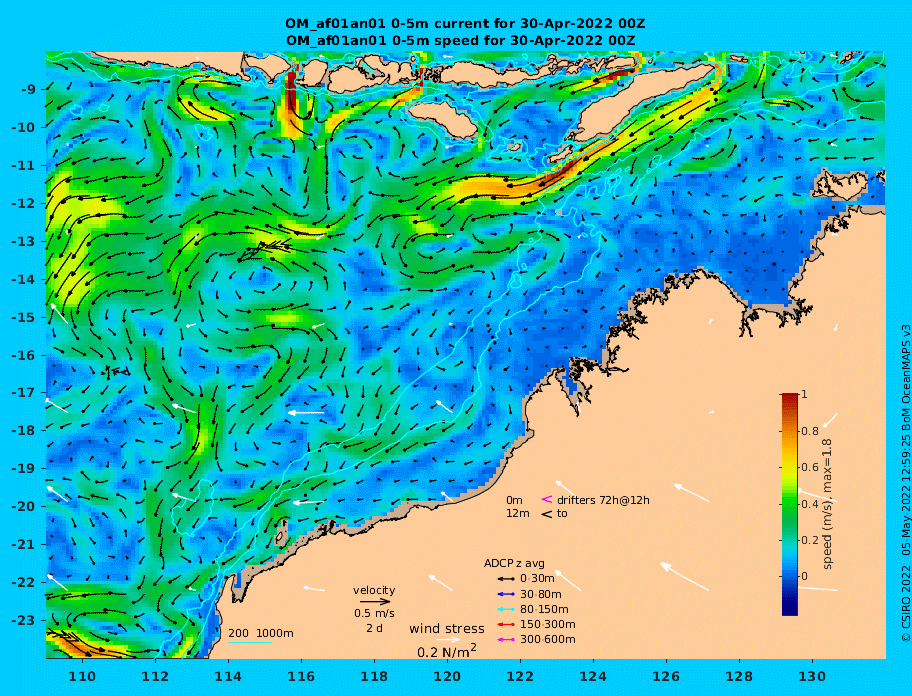This screenshot has width=912, height=696.
Task: Click longitude axis label 126
Action: tap(666, 676)
